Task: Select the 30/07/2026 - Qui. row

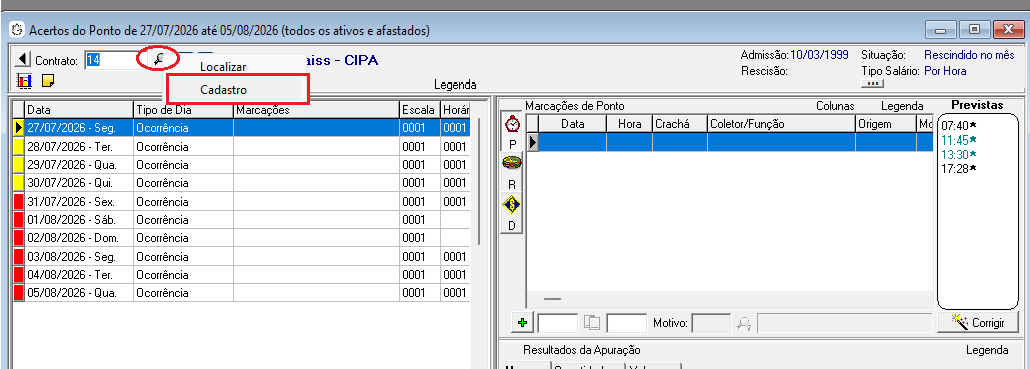Action: [242, 183]
